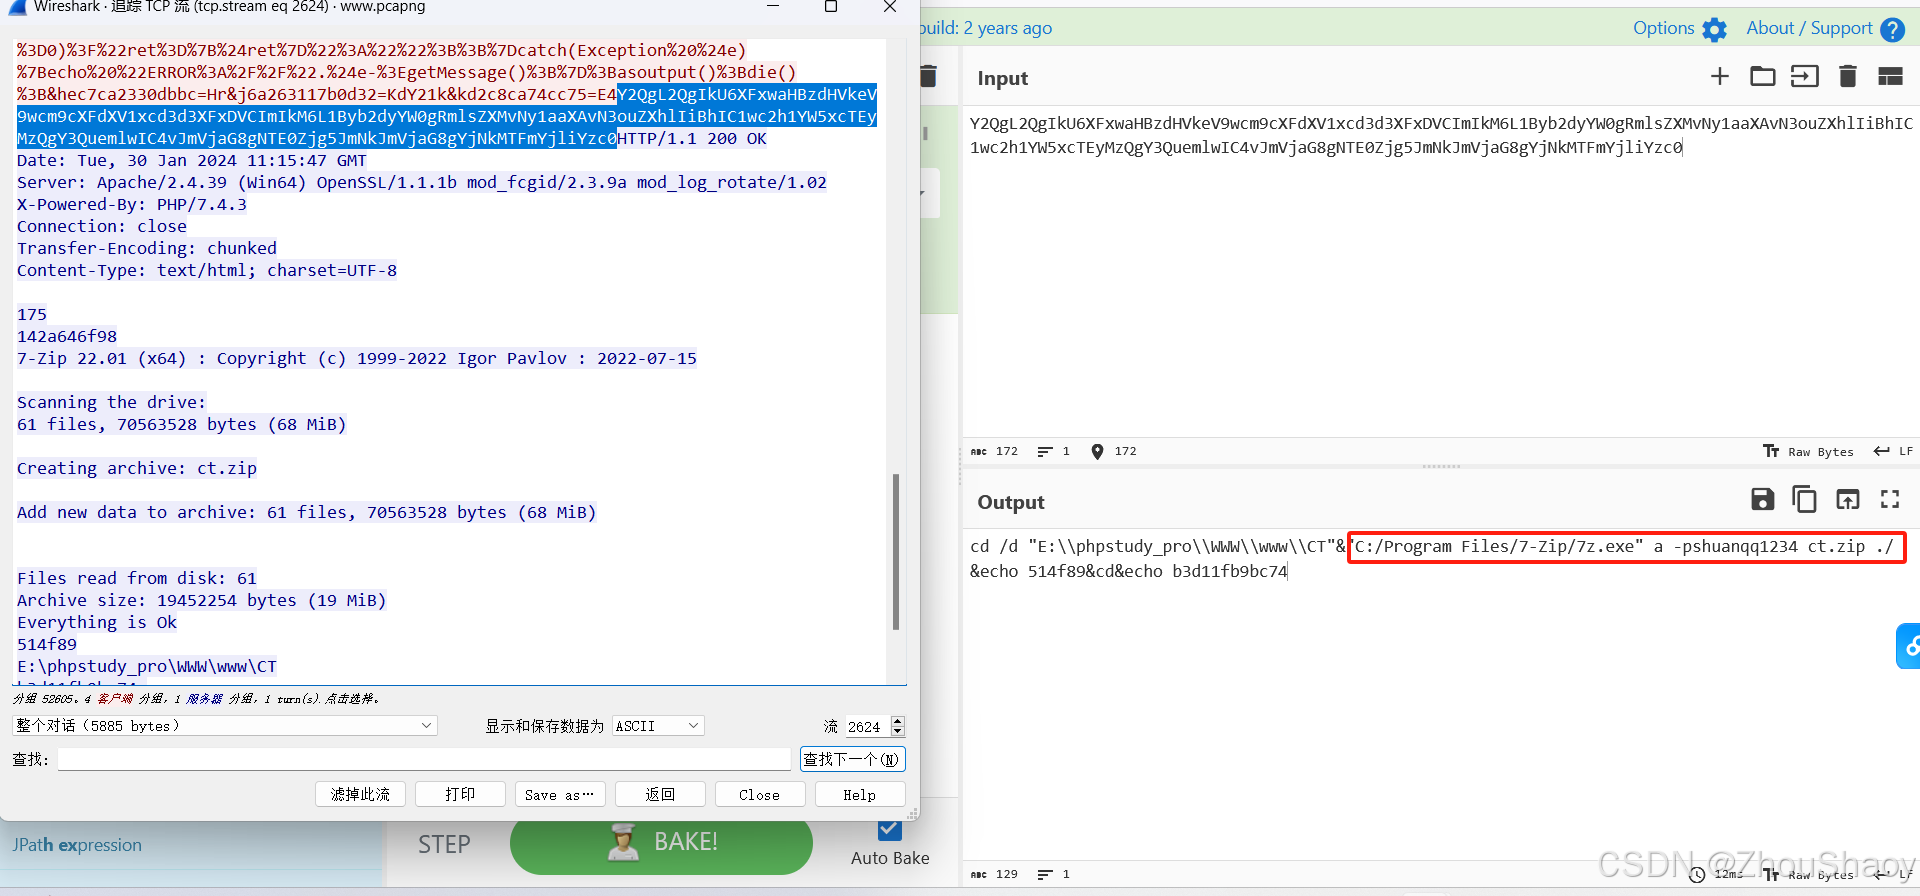
Task: Click the Back (返回) button
Action: [x=660, y=794]
